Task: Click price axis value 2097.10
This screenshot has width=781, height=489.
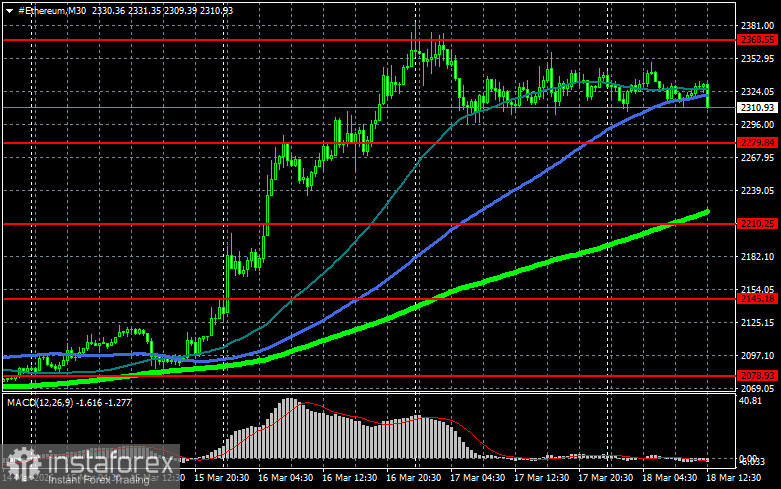Action: point(758,356)
